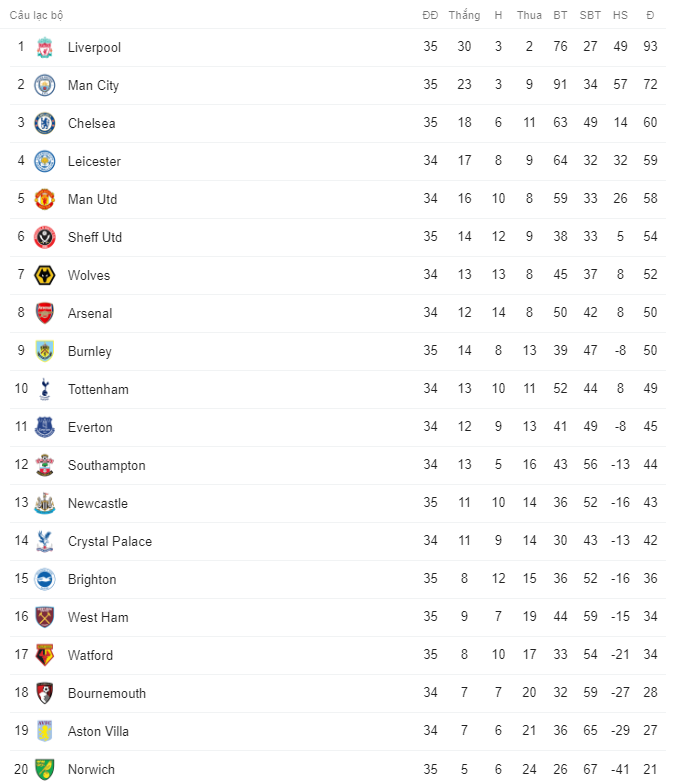Click the Wolves logo icon
The height and width of the screenshot is (784, 678).
click(x=44, y=275)
